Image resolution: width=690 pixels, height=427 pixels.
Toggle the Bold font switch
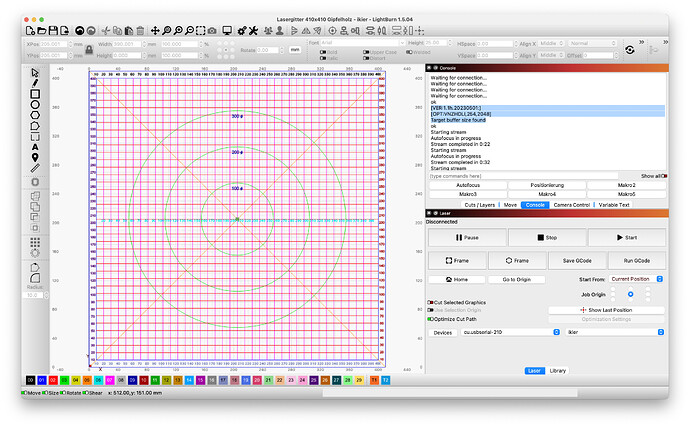click(323, 52)
